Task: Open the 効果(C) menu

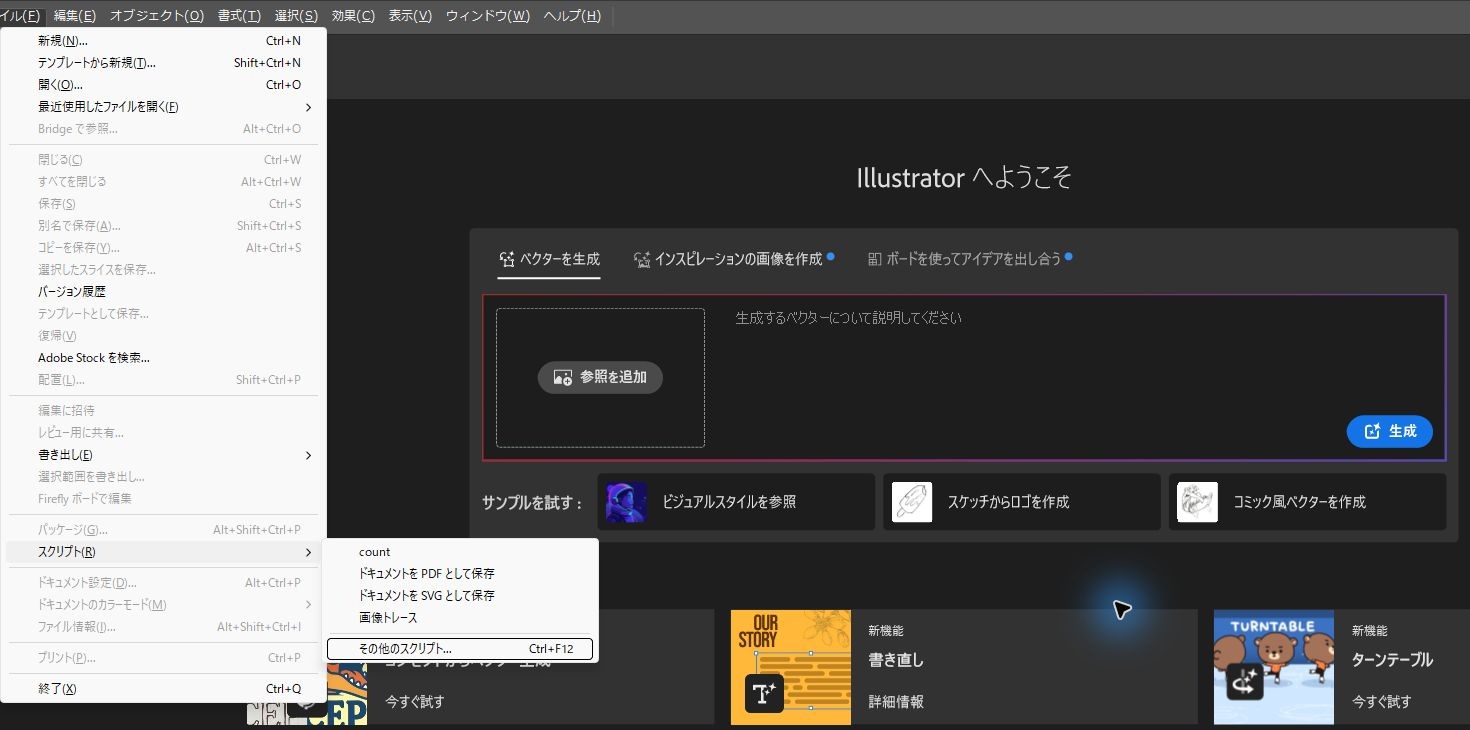Action: [x=354, y=16]
